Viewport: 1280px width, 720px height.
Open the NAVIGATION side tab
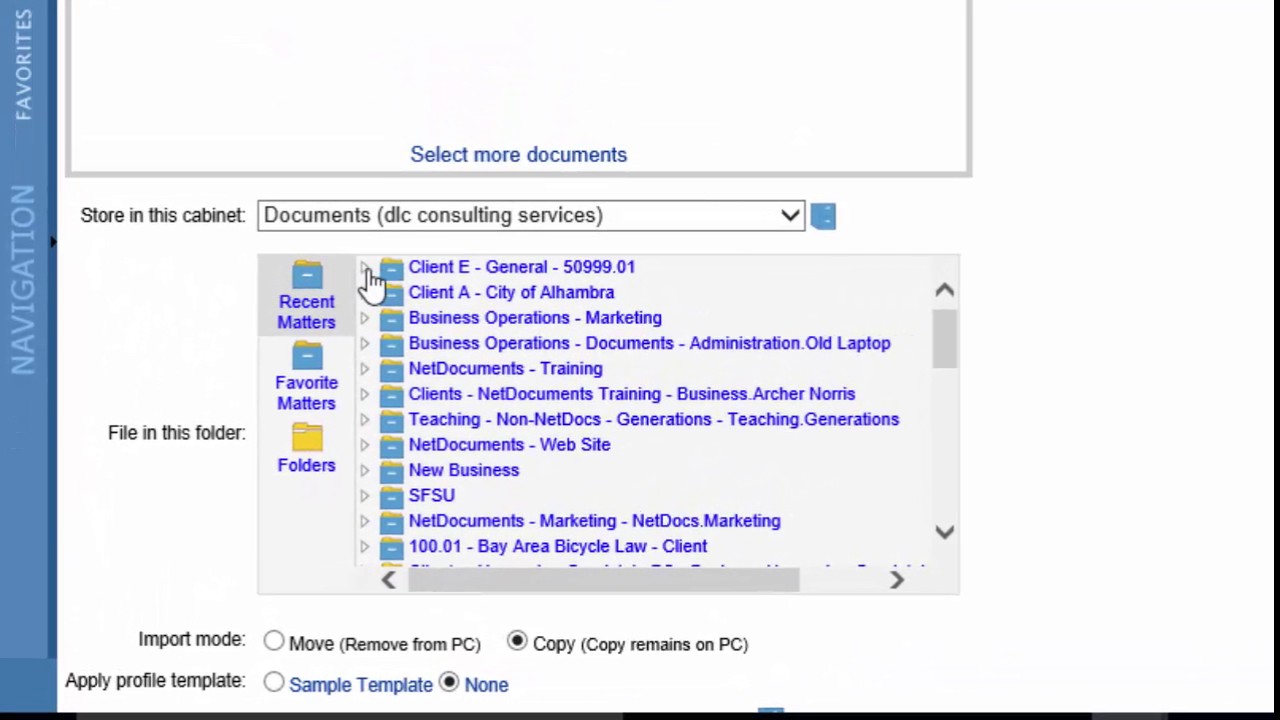[23, 280]
